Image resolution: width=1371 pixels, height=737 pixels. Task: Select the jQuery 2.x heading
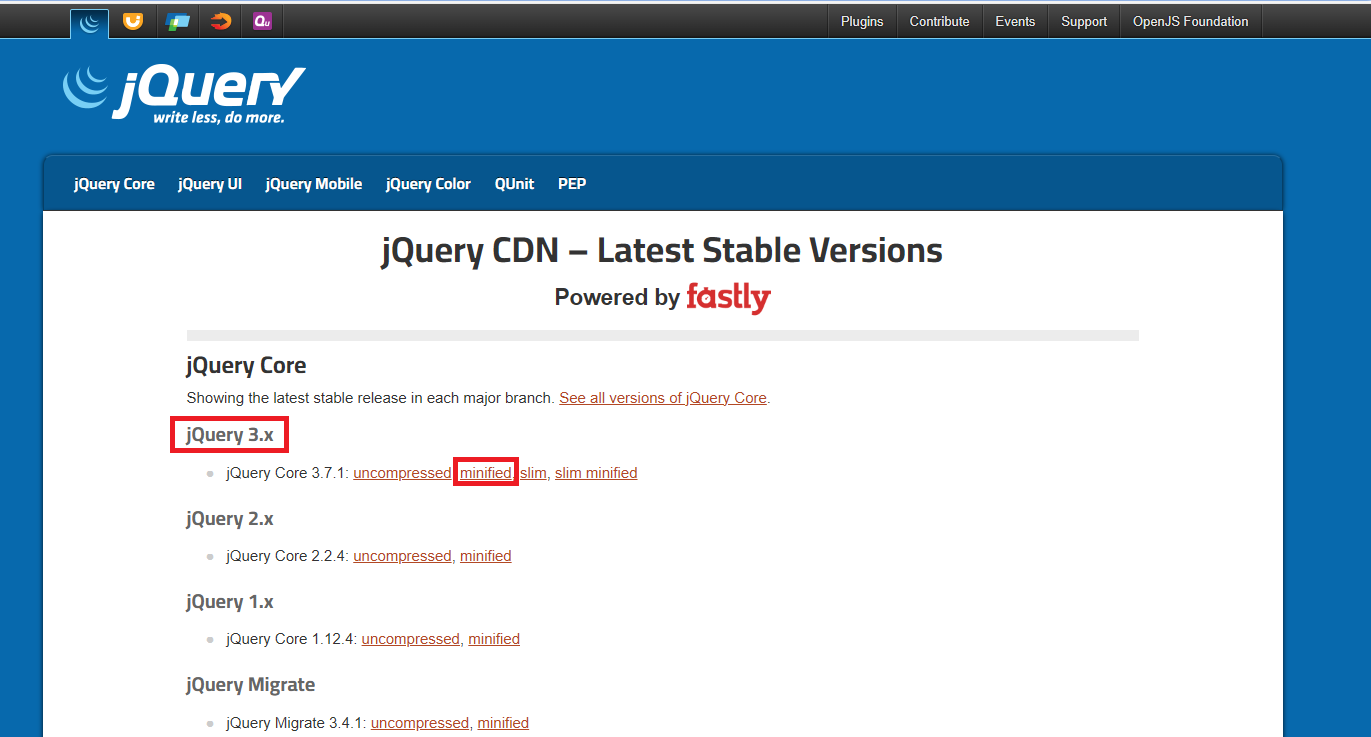(x=229, y=519)
